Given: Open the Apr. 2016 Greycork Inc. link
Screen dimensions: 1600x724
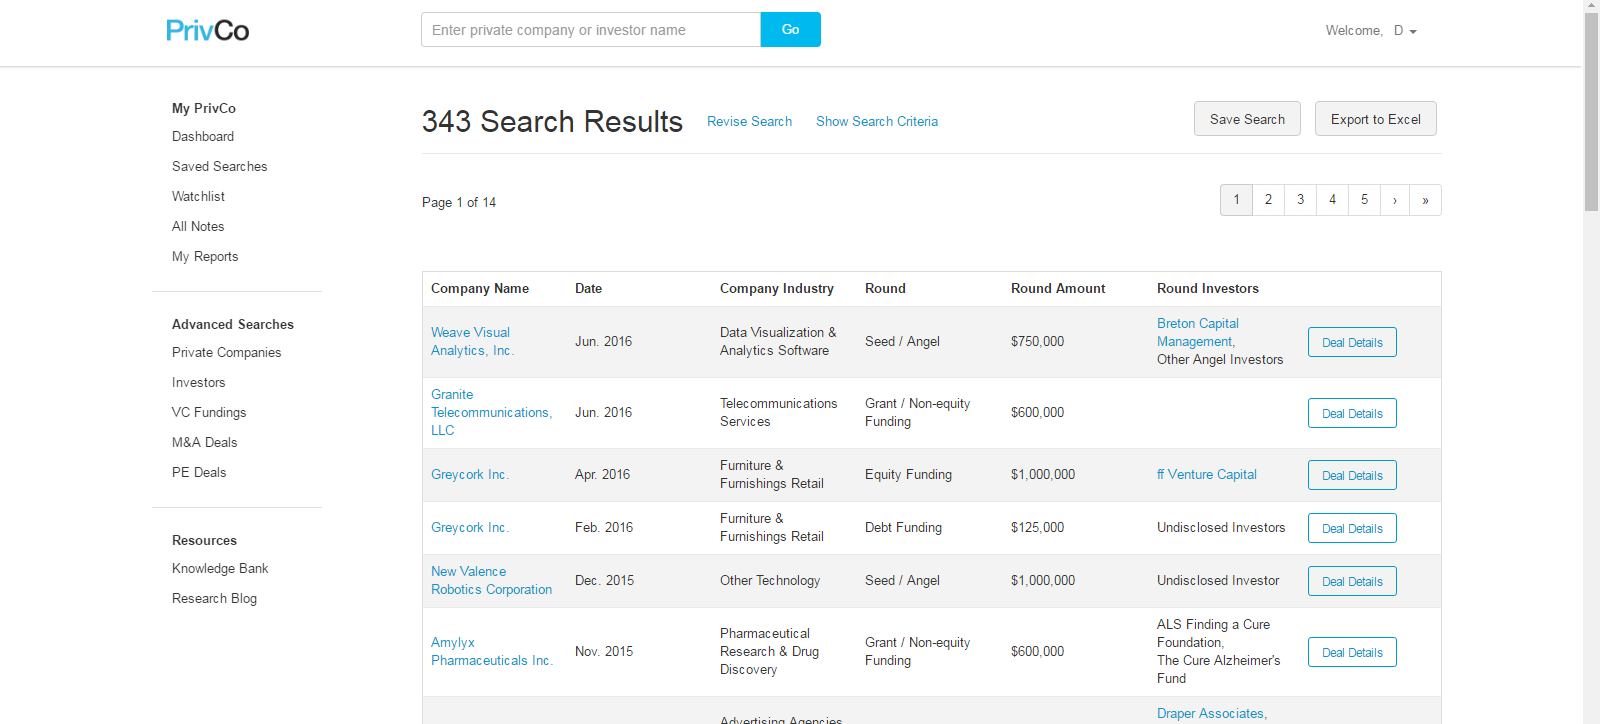Looking at the screenshot, I should [x=470, y=474].
